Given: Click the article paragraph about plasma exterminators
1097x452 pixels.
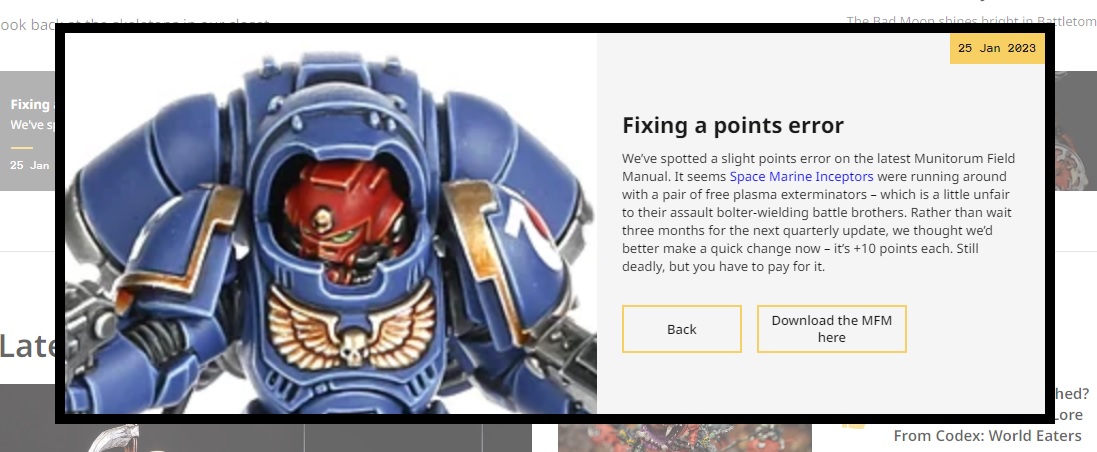Looking at the screenshot, I should [x=818, y=212].
